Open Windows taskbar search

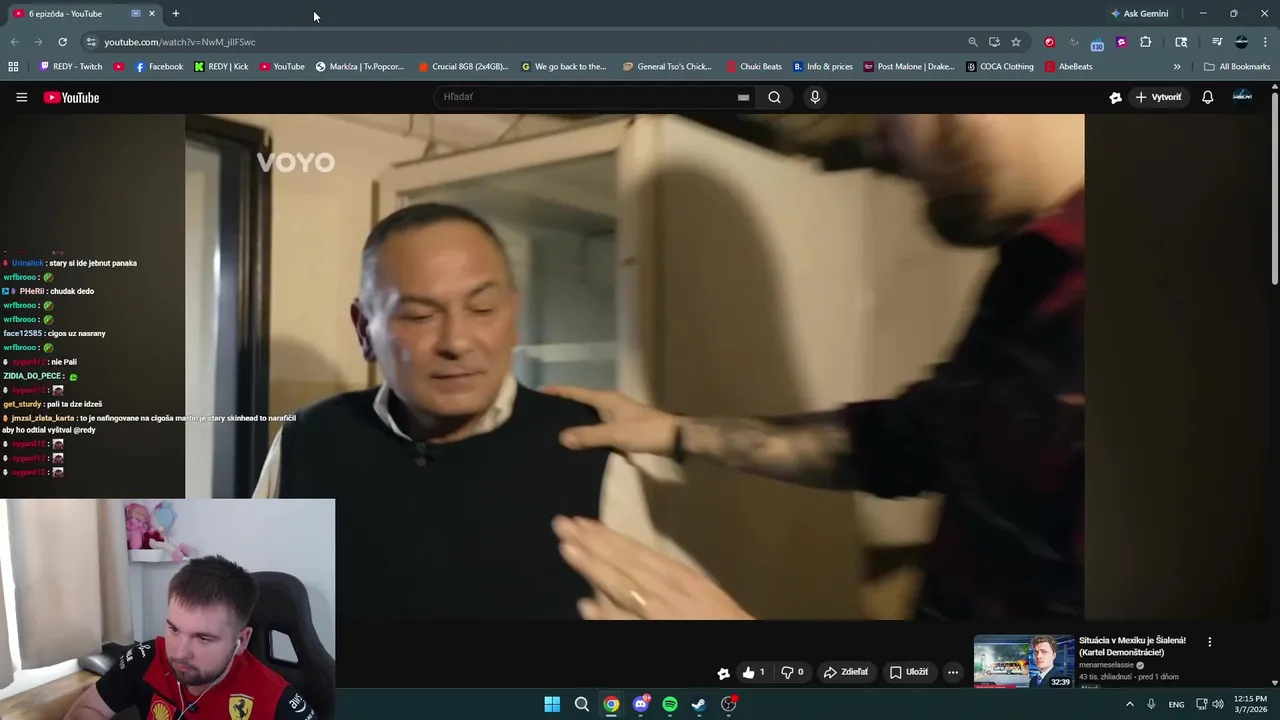click(x=582, y=704)
